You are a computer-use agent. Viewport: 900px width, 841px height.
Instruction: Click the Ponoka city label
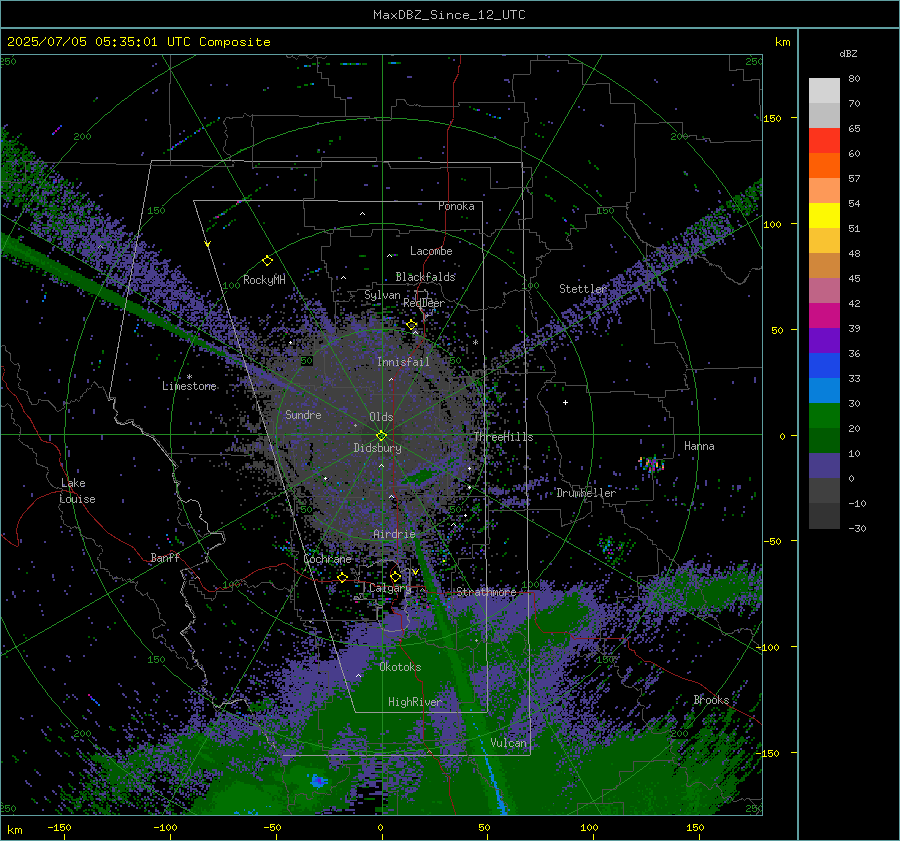point(456,206)
